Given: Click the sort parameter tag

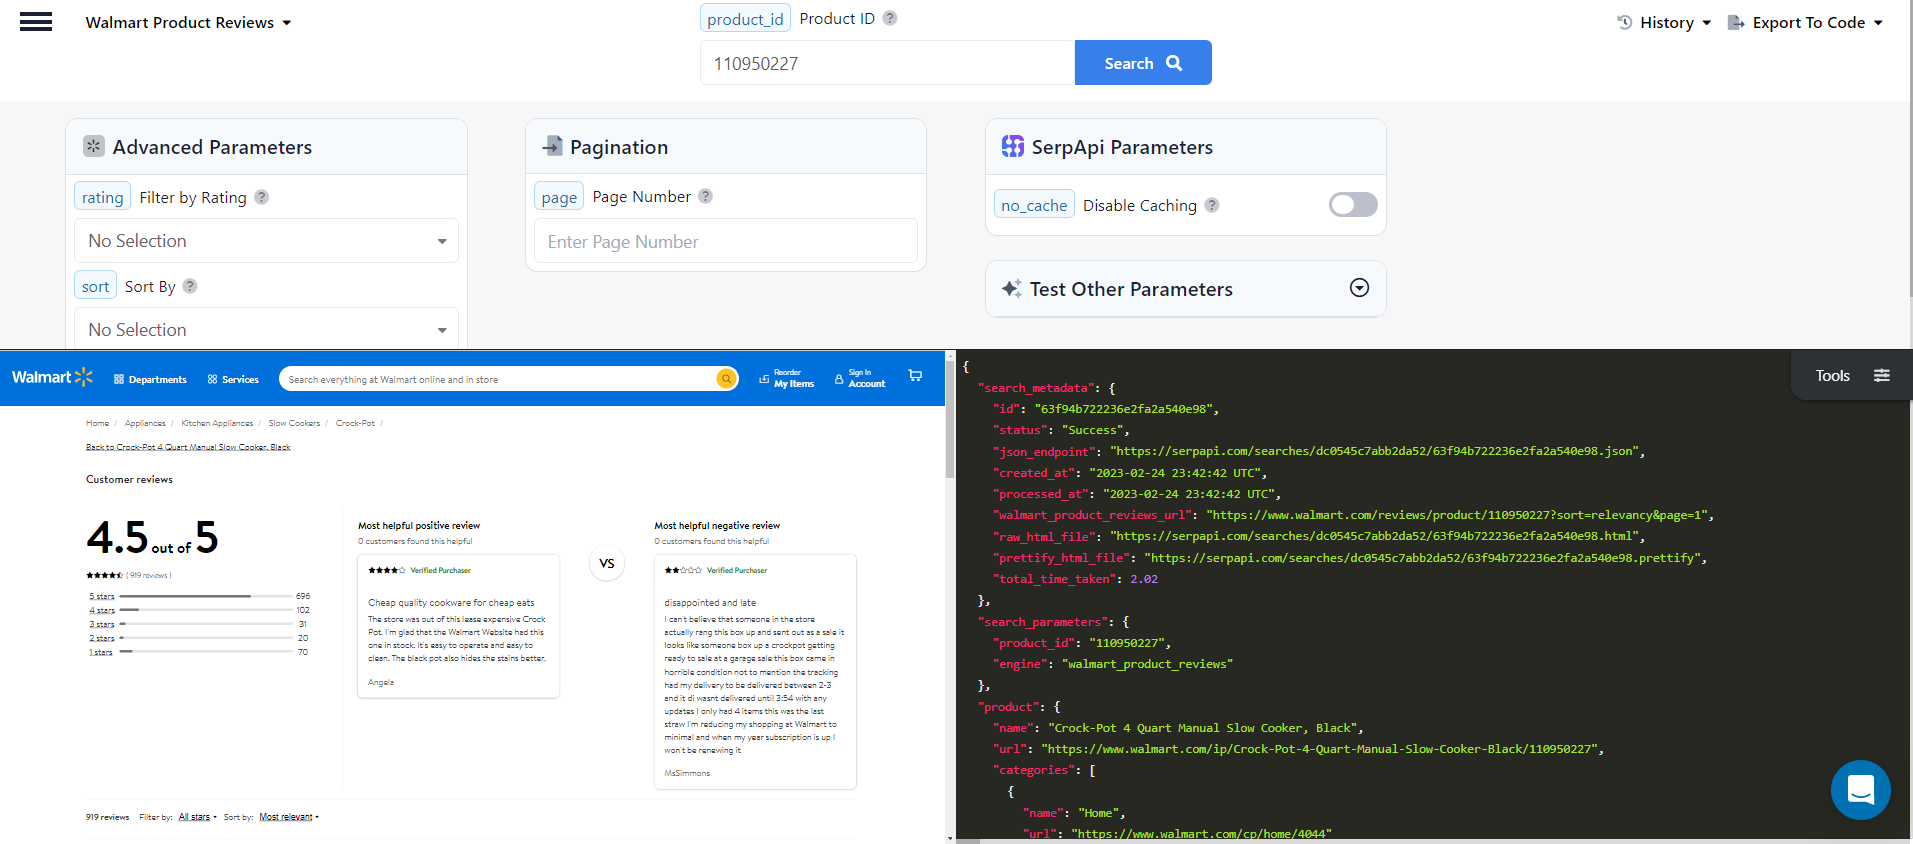Looking at the screenshot, I should (95, 286).
